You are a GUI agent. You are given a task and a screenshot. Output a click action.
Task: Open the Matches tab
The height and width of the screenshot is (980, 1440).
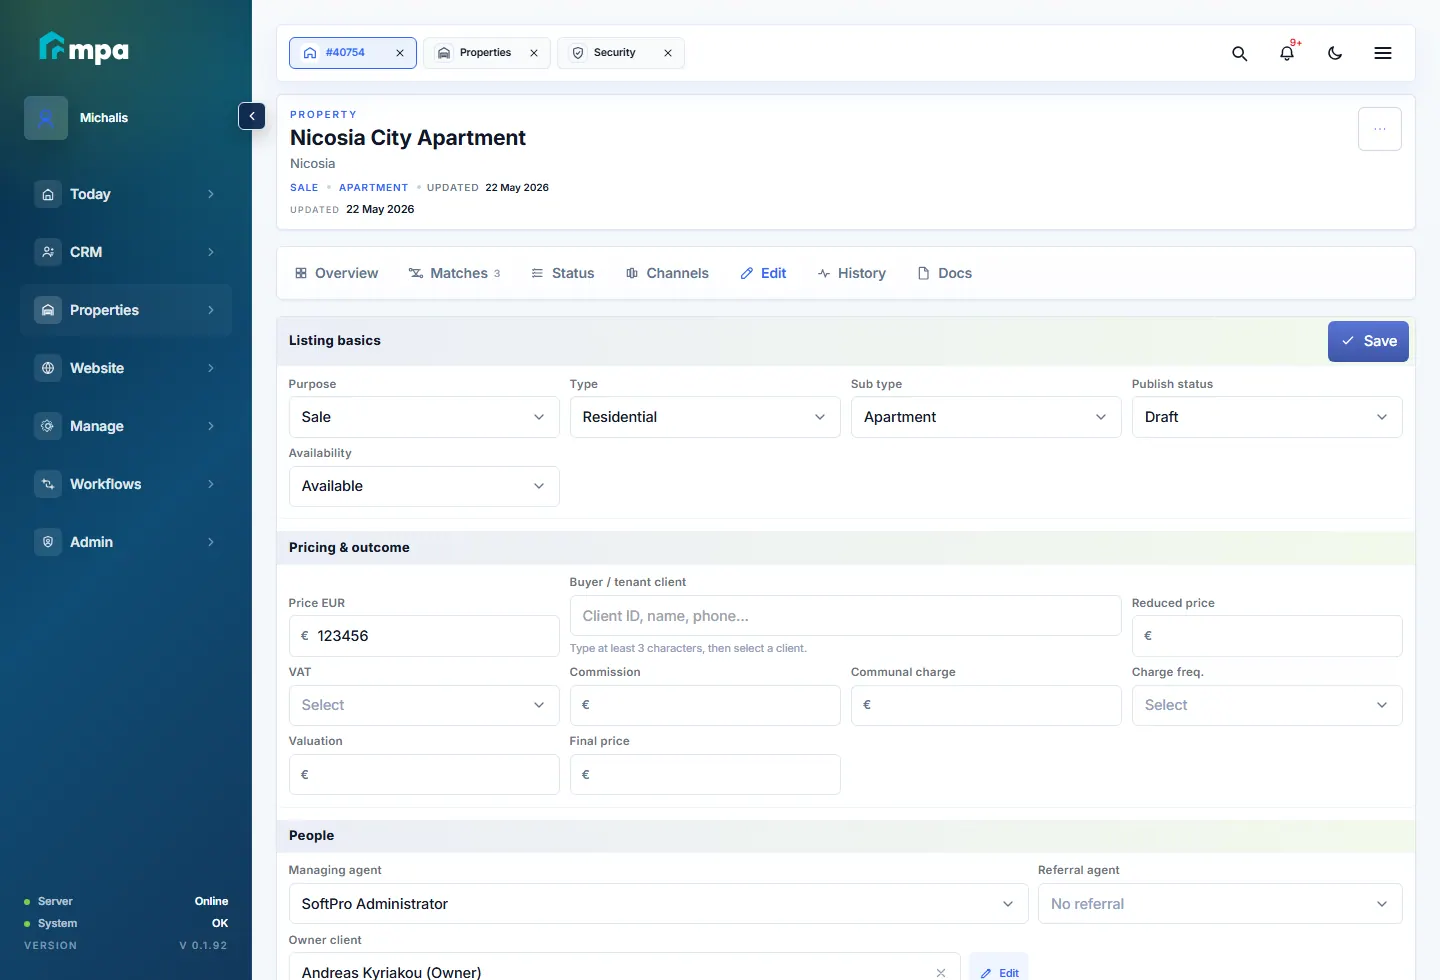454,273
